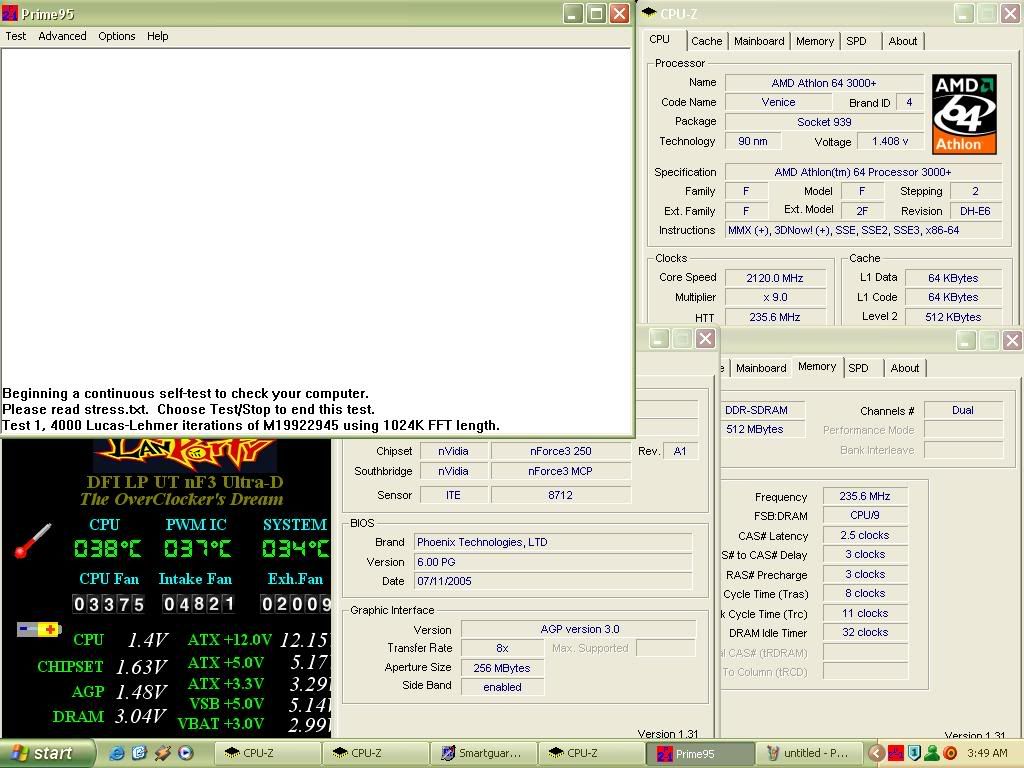This screenshot has width=1024, height=768.
Task: Open About tab in lower-right CPU-Z window
Action: click(904, 368)
